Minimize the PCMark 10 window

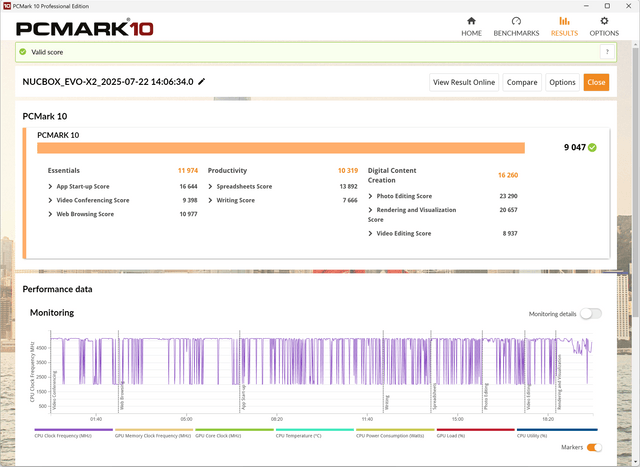[586, 6]
